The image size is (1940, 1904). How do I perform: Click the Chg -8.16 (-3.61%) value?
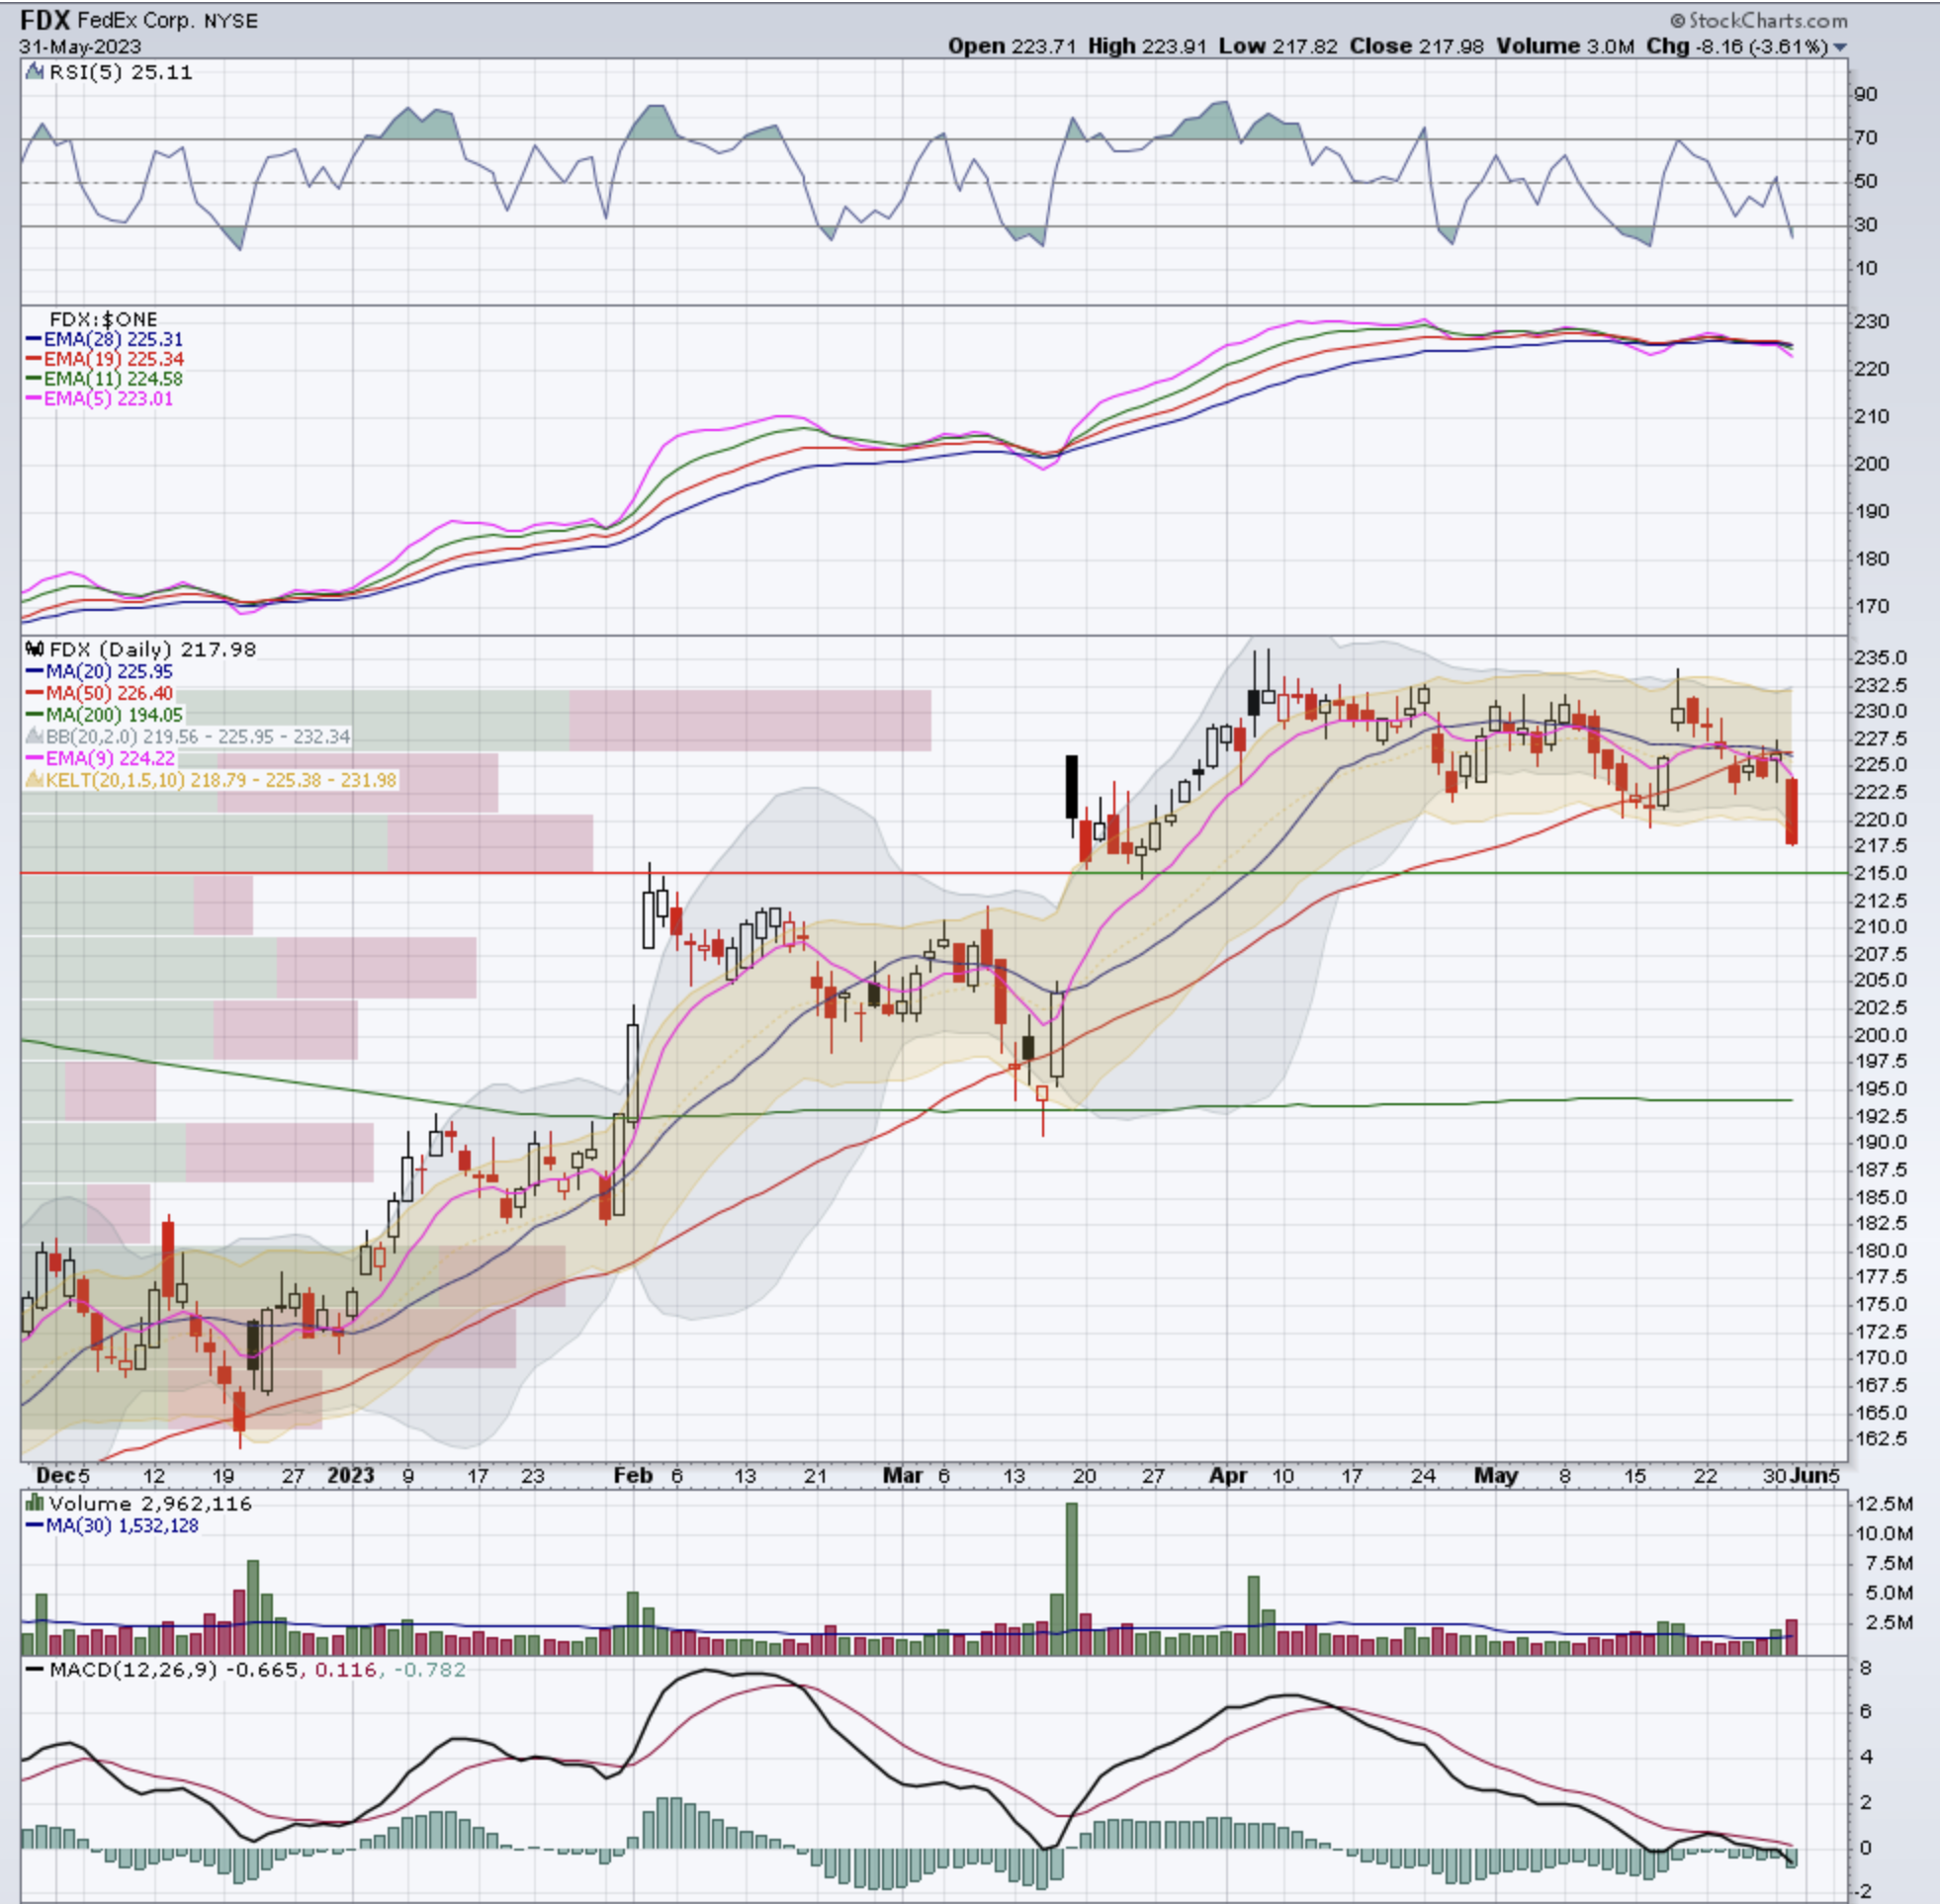[1737, 46]
